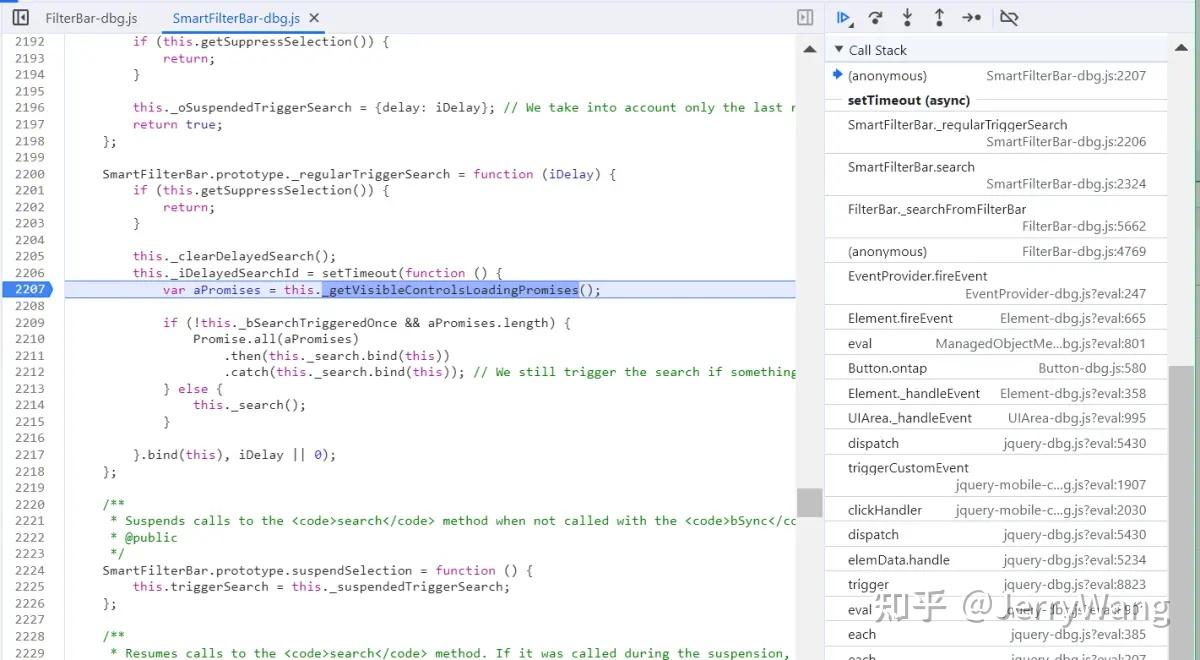1200x660 pixels.
Task: Select SmartFilterBar.search stack frame
Action: point(996,175)
